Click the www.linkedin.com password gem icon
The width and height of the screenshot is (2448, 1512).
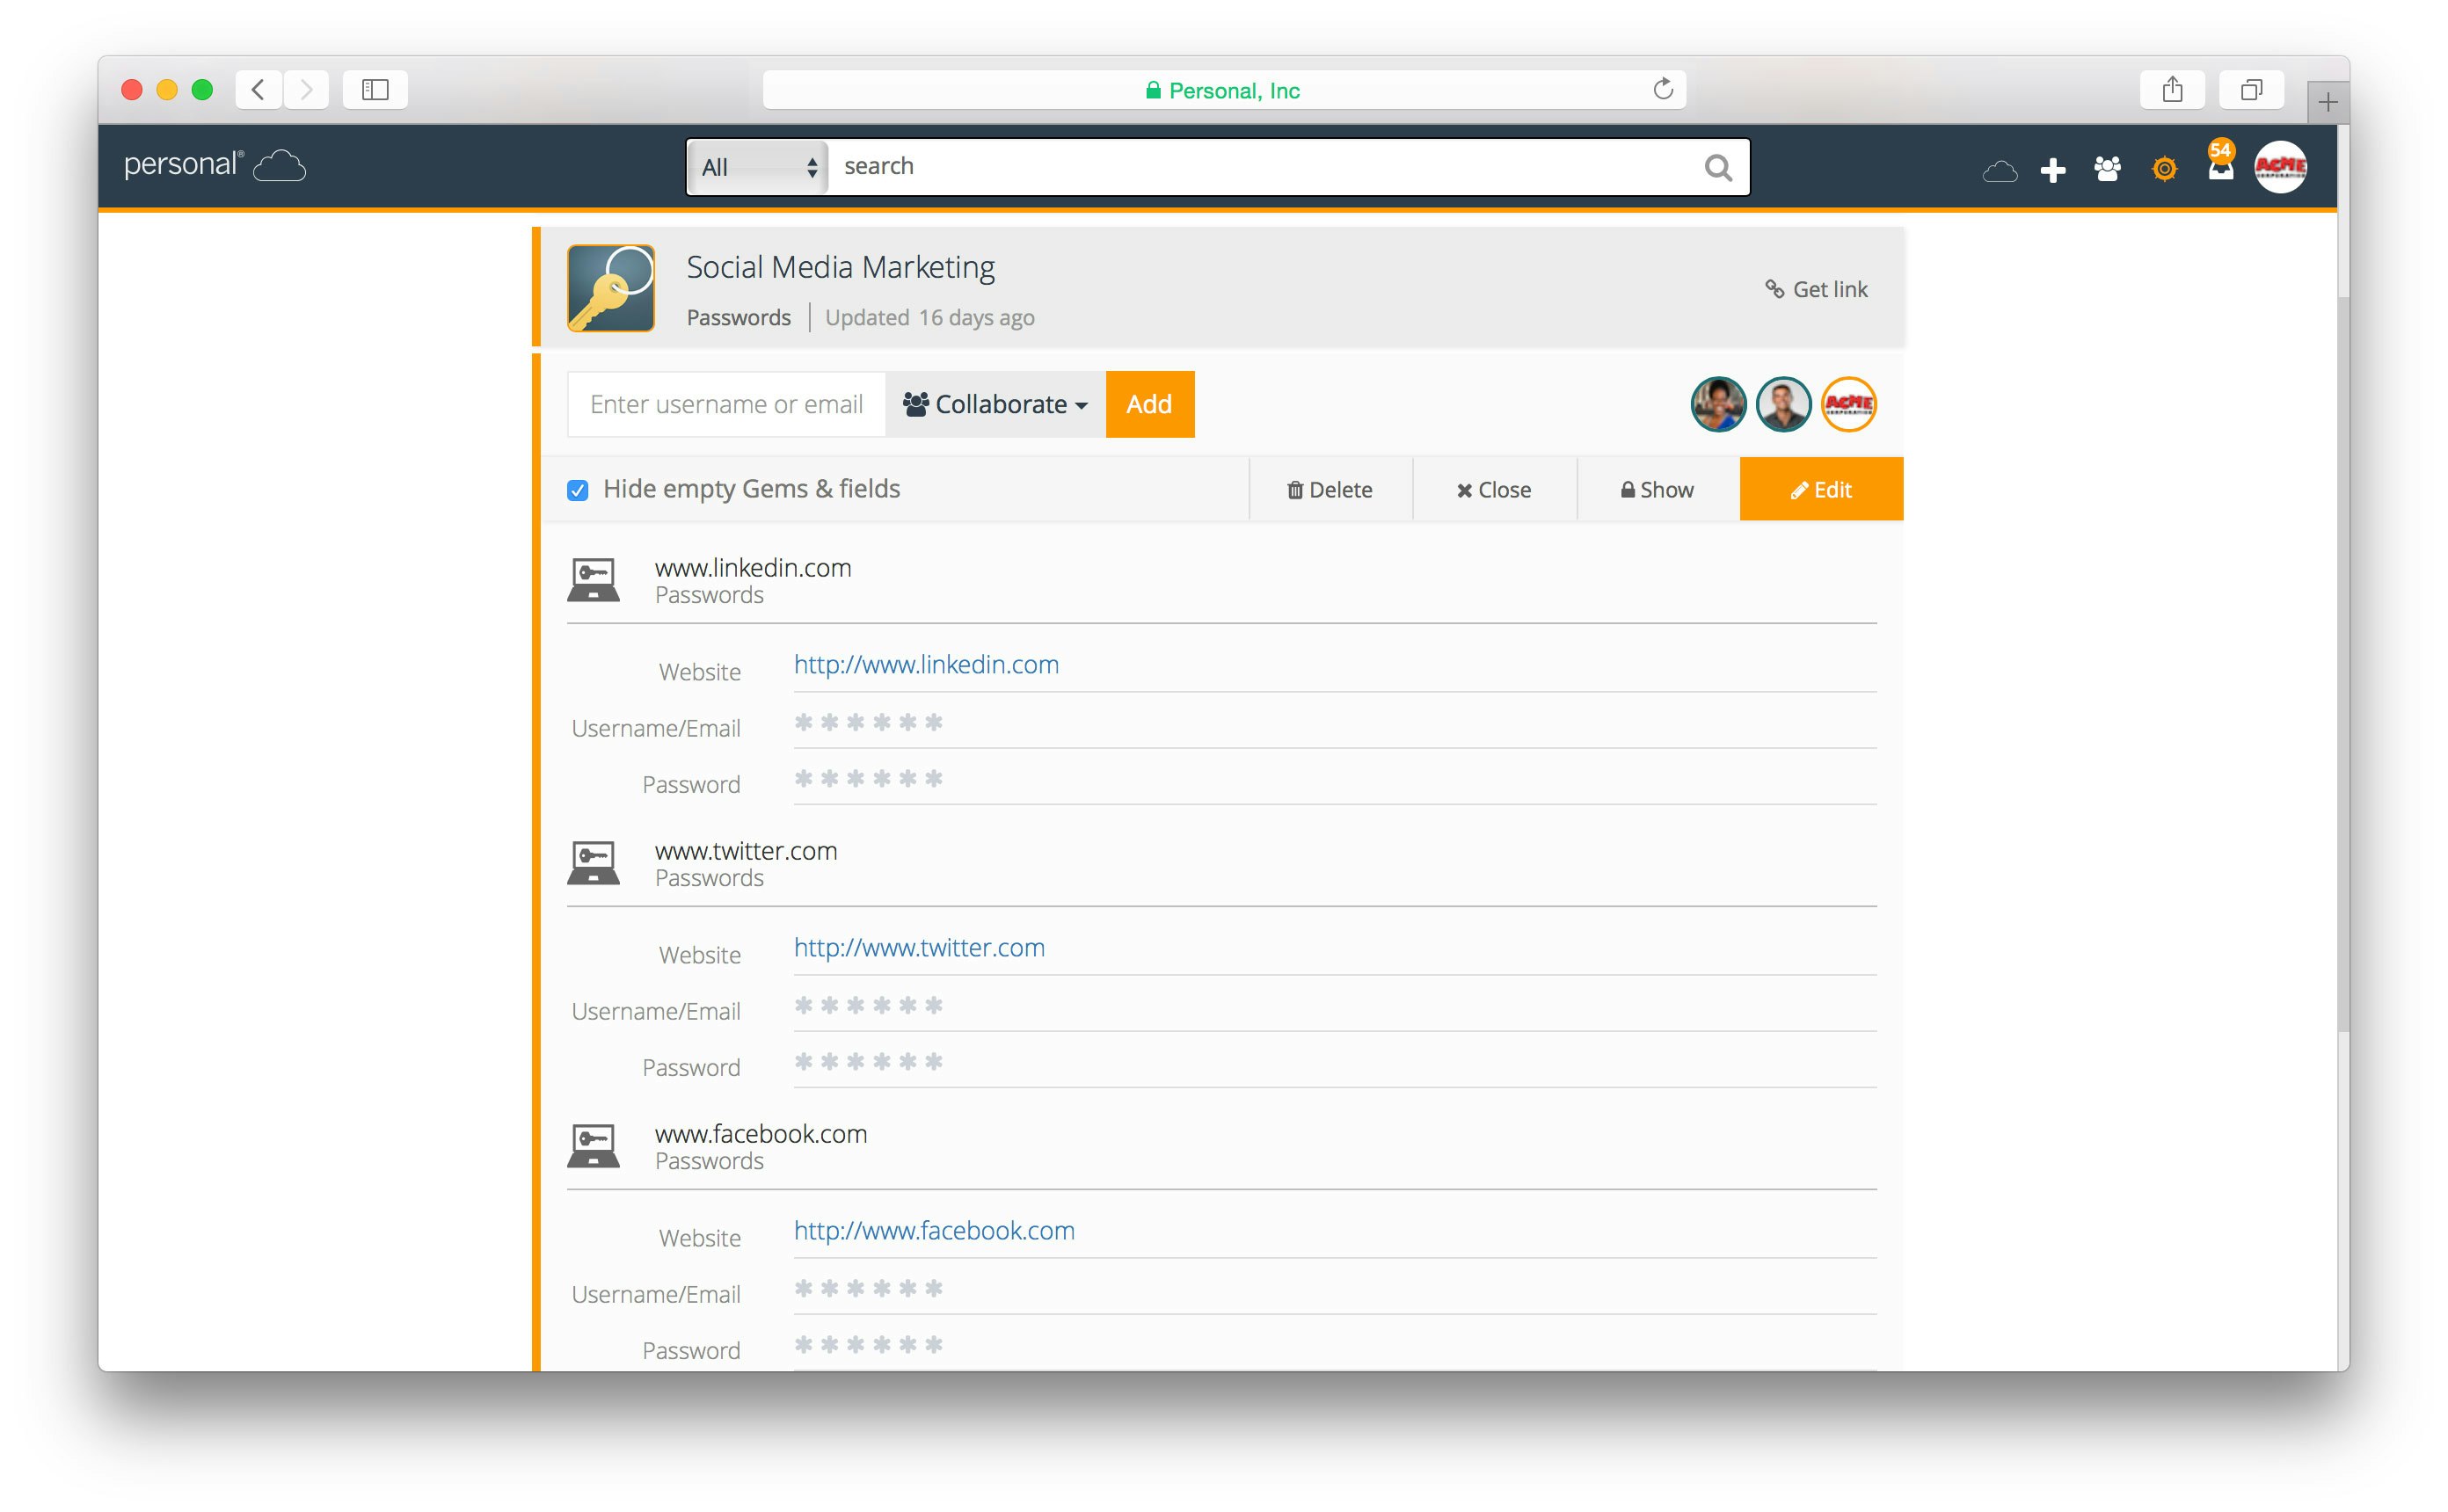point(593,580)
